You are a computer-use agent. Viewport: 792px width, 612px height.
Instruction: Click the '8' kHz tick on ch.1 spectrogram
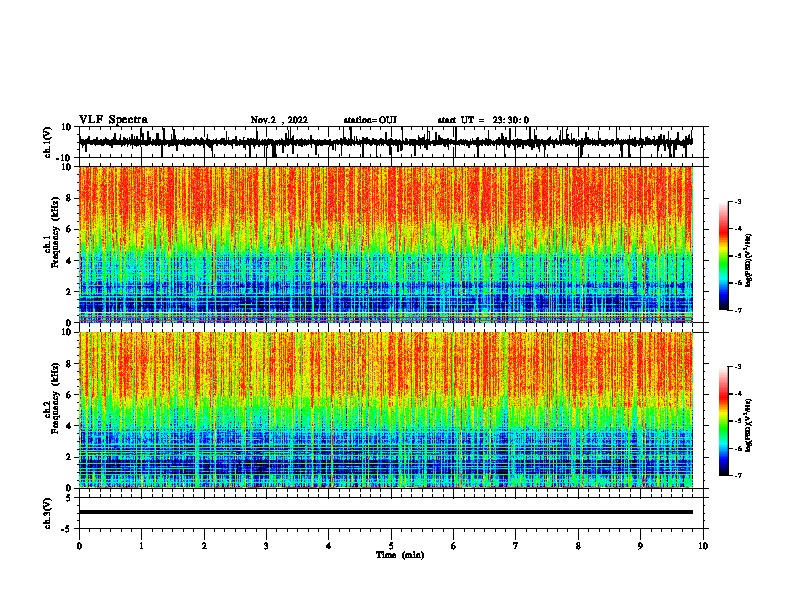69,198
